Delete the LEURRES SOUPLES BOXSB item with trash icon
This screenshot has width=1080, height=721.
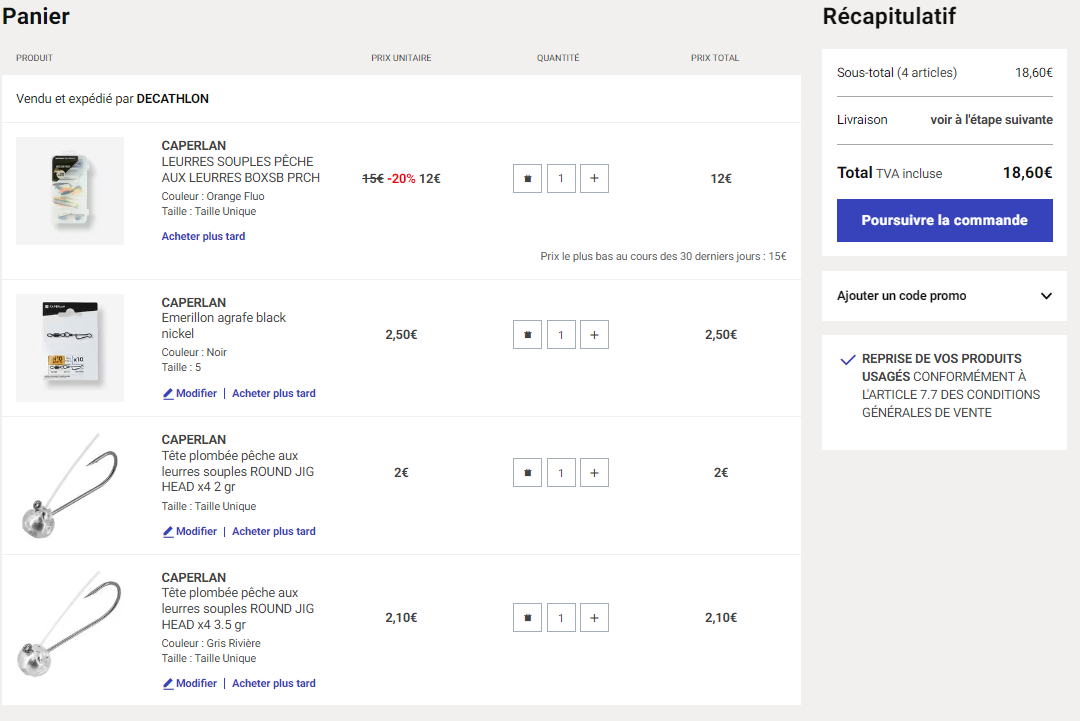pos(527,178)
